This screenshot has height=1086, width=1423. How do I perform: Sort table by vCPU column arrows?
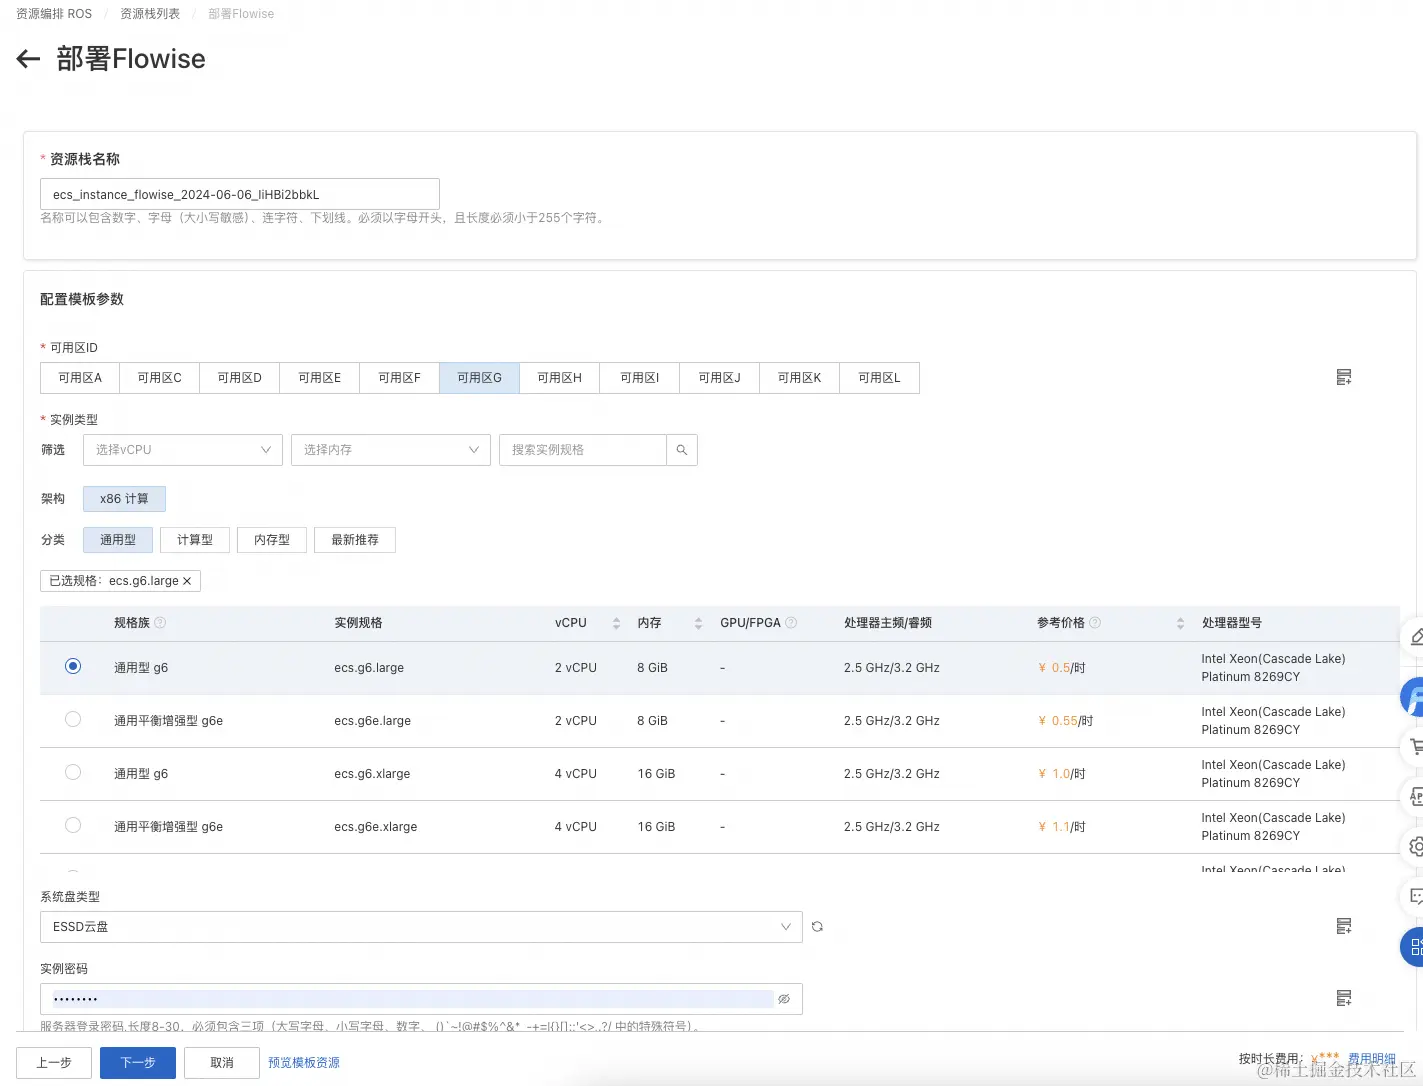(x=616, y=623)
